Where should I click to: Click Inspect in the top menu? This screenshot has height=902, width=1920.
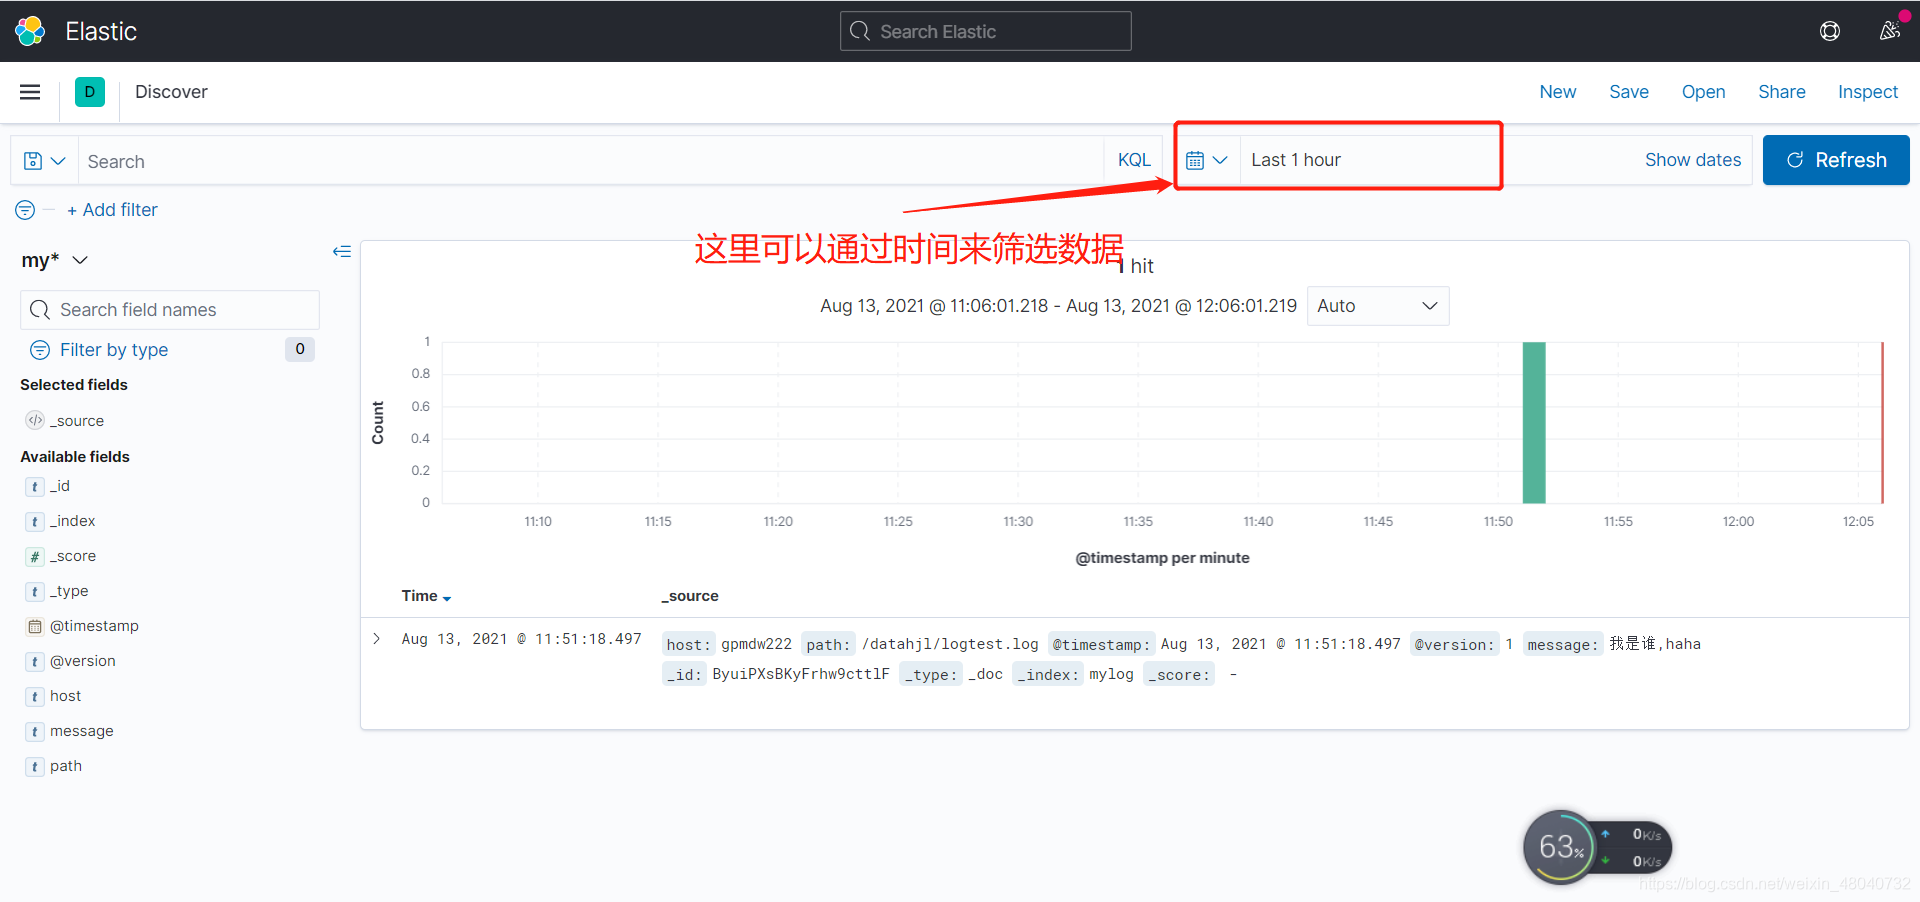coord(1867,92)
